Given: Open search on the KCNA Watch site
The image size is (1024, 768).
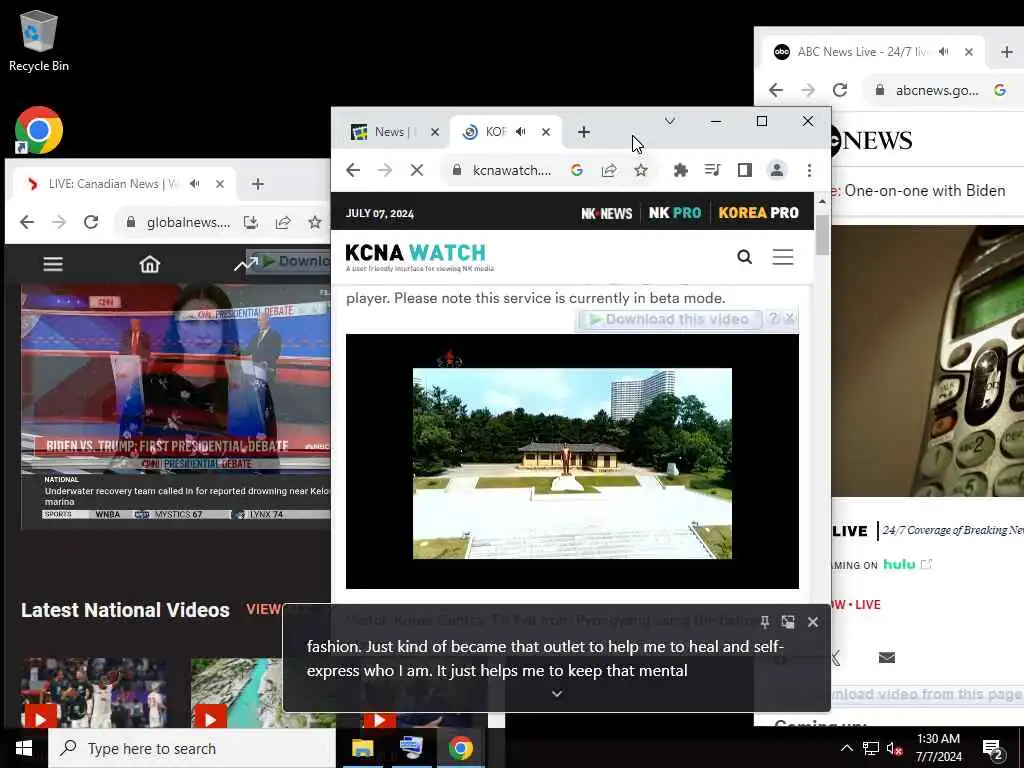Looking at the screenshot, I should (744, 257).
